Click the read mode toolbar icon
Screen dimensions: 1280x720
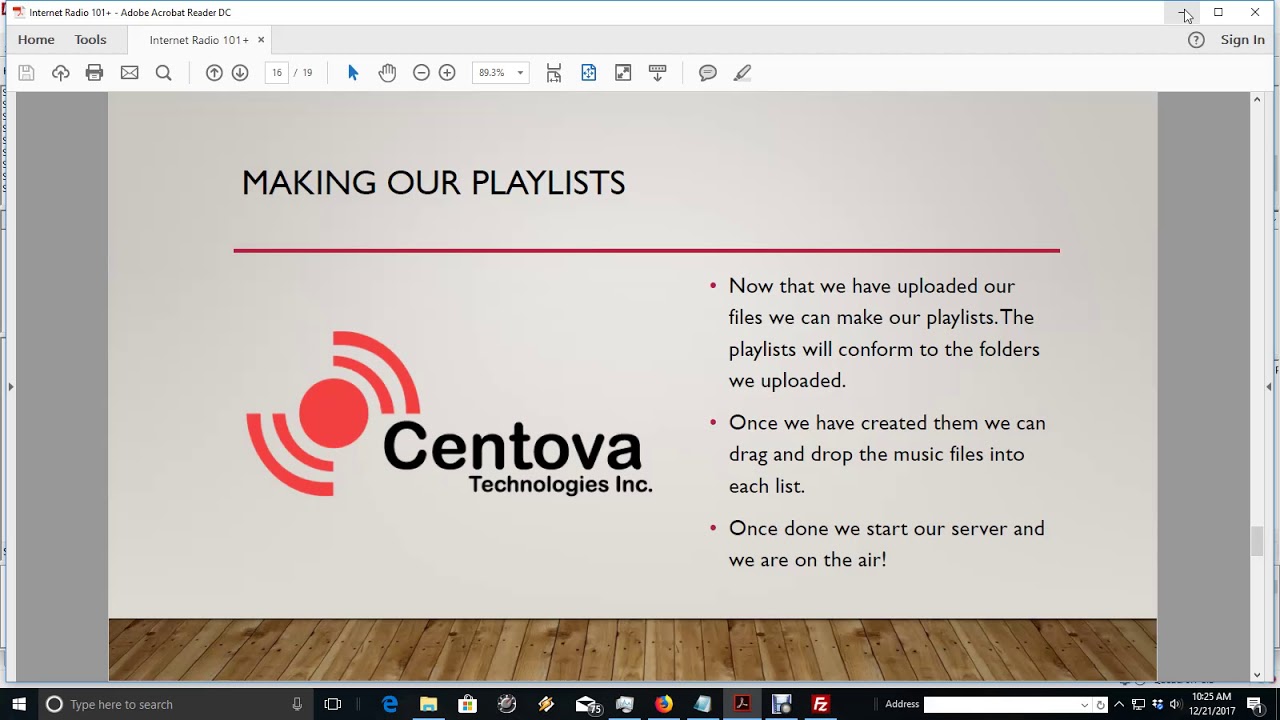657,73
